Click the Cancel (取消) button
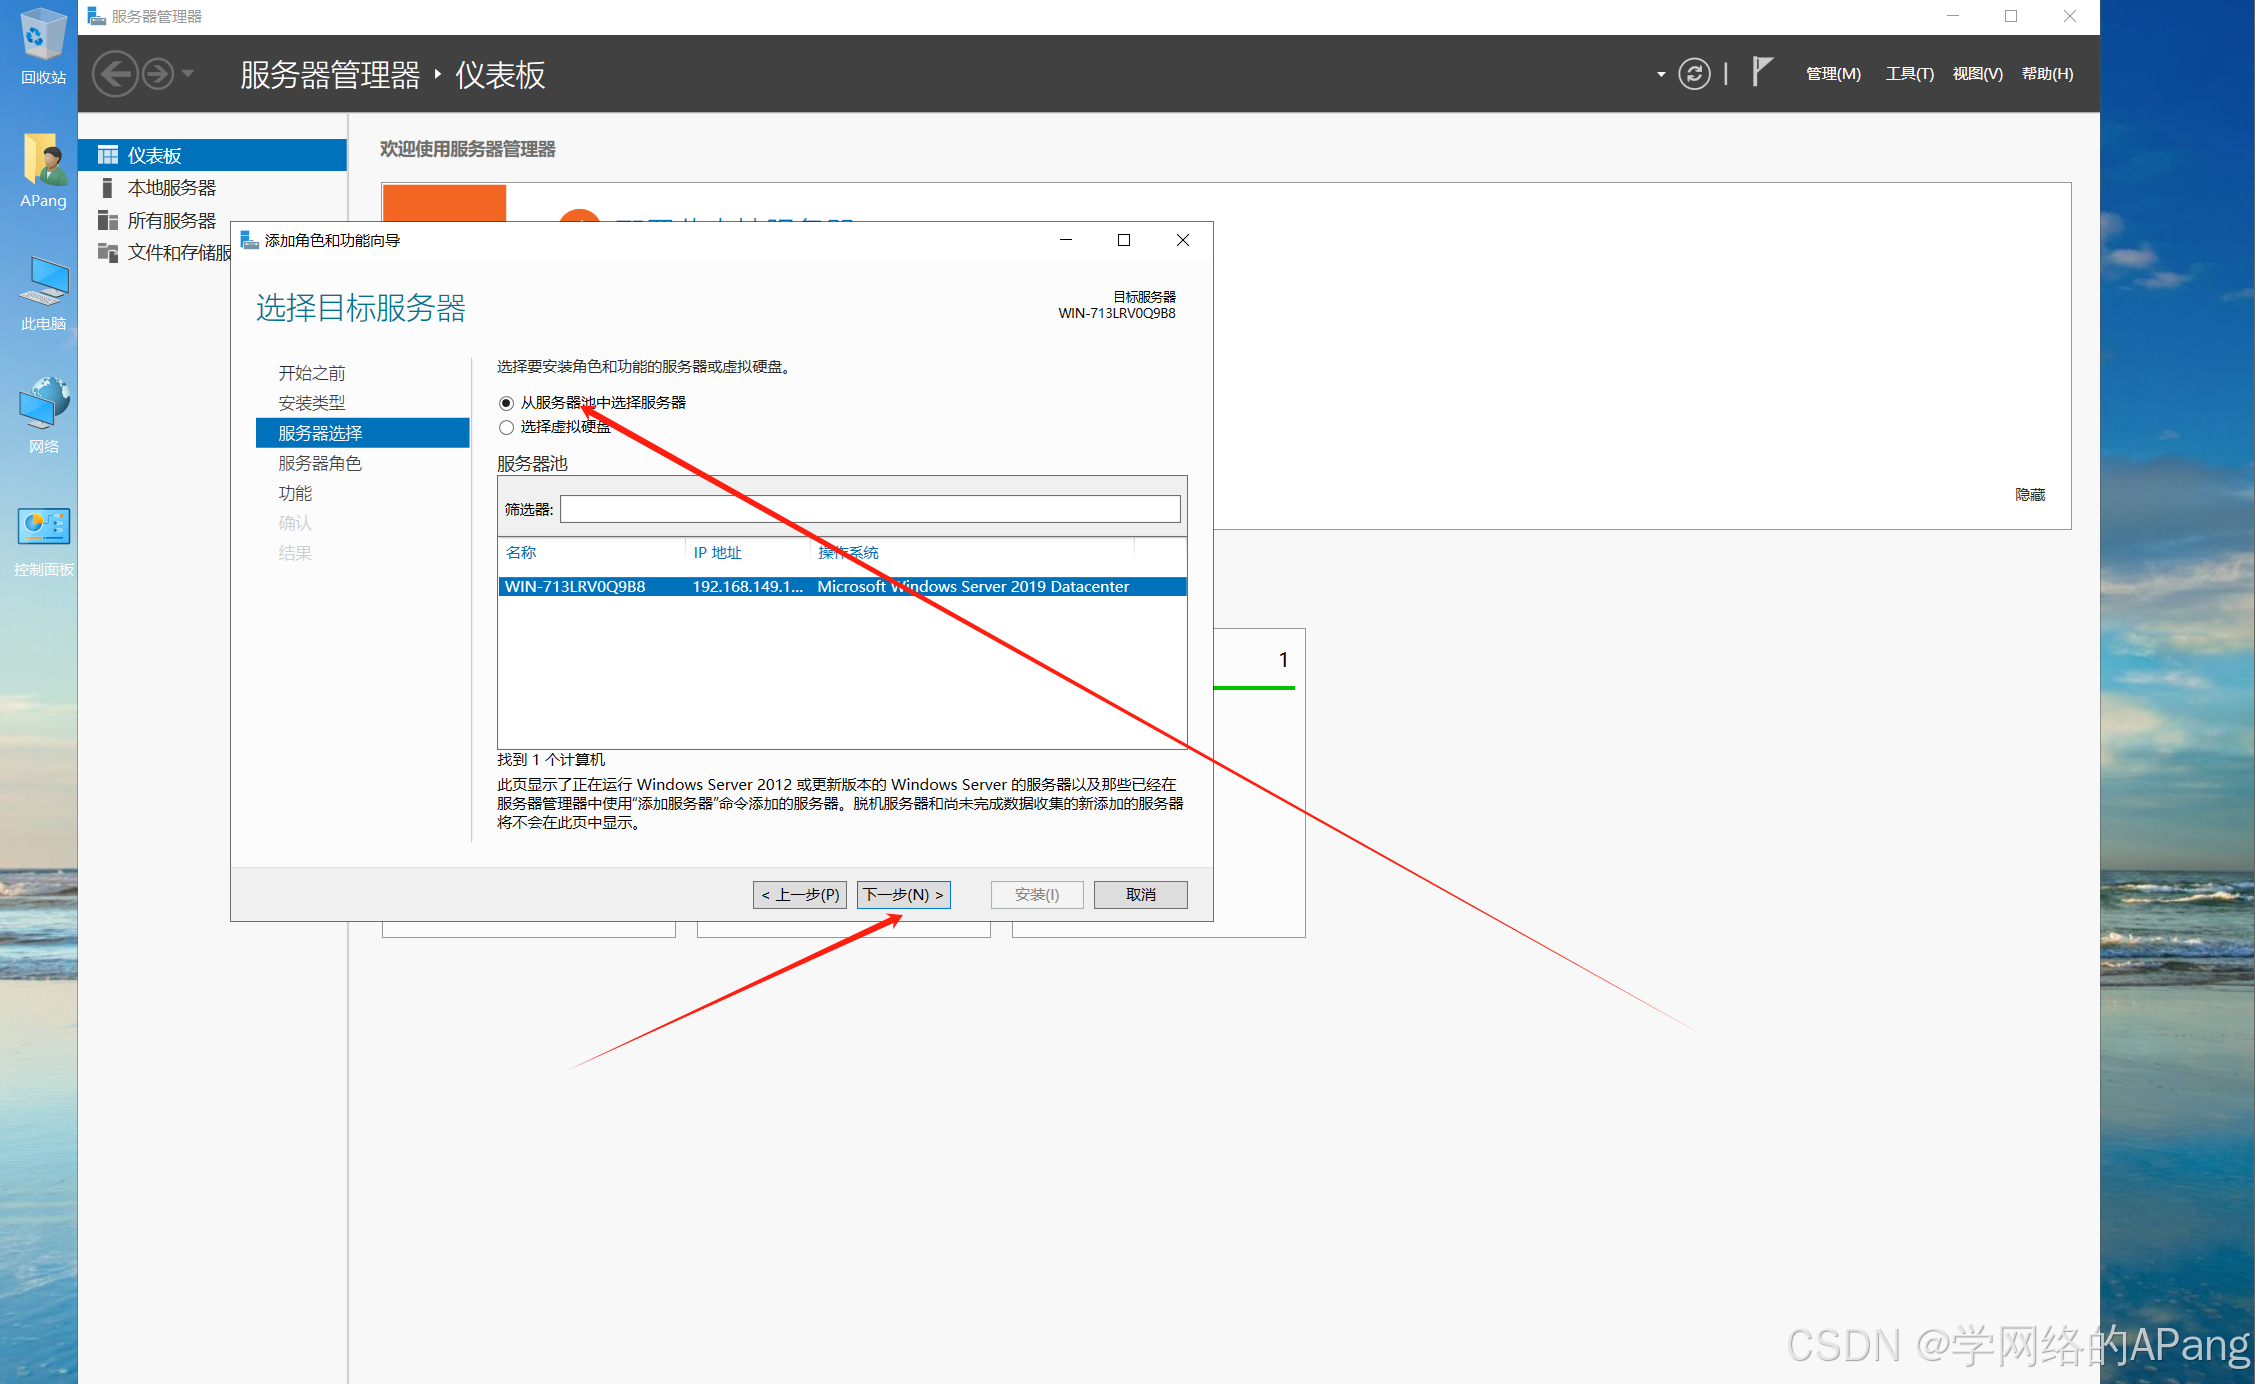 [x=1140, y=894]
